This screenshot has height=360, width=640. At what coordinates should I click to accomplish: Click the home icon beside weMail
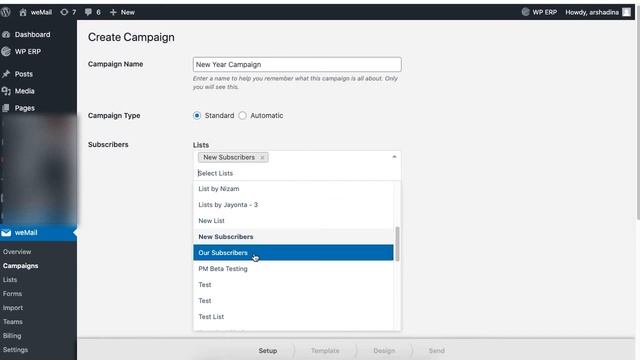23,12
